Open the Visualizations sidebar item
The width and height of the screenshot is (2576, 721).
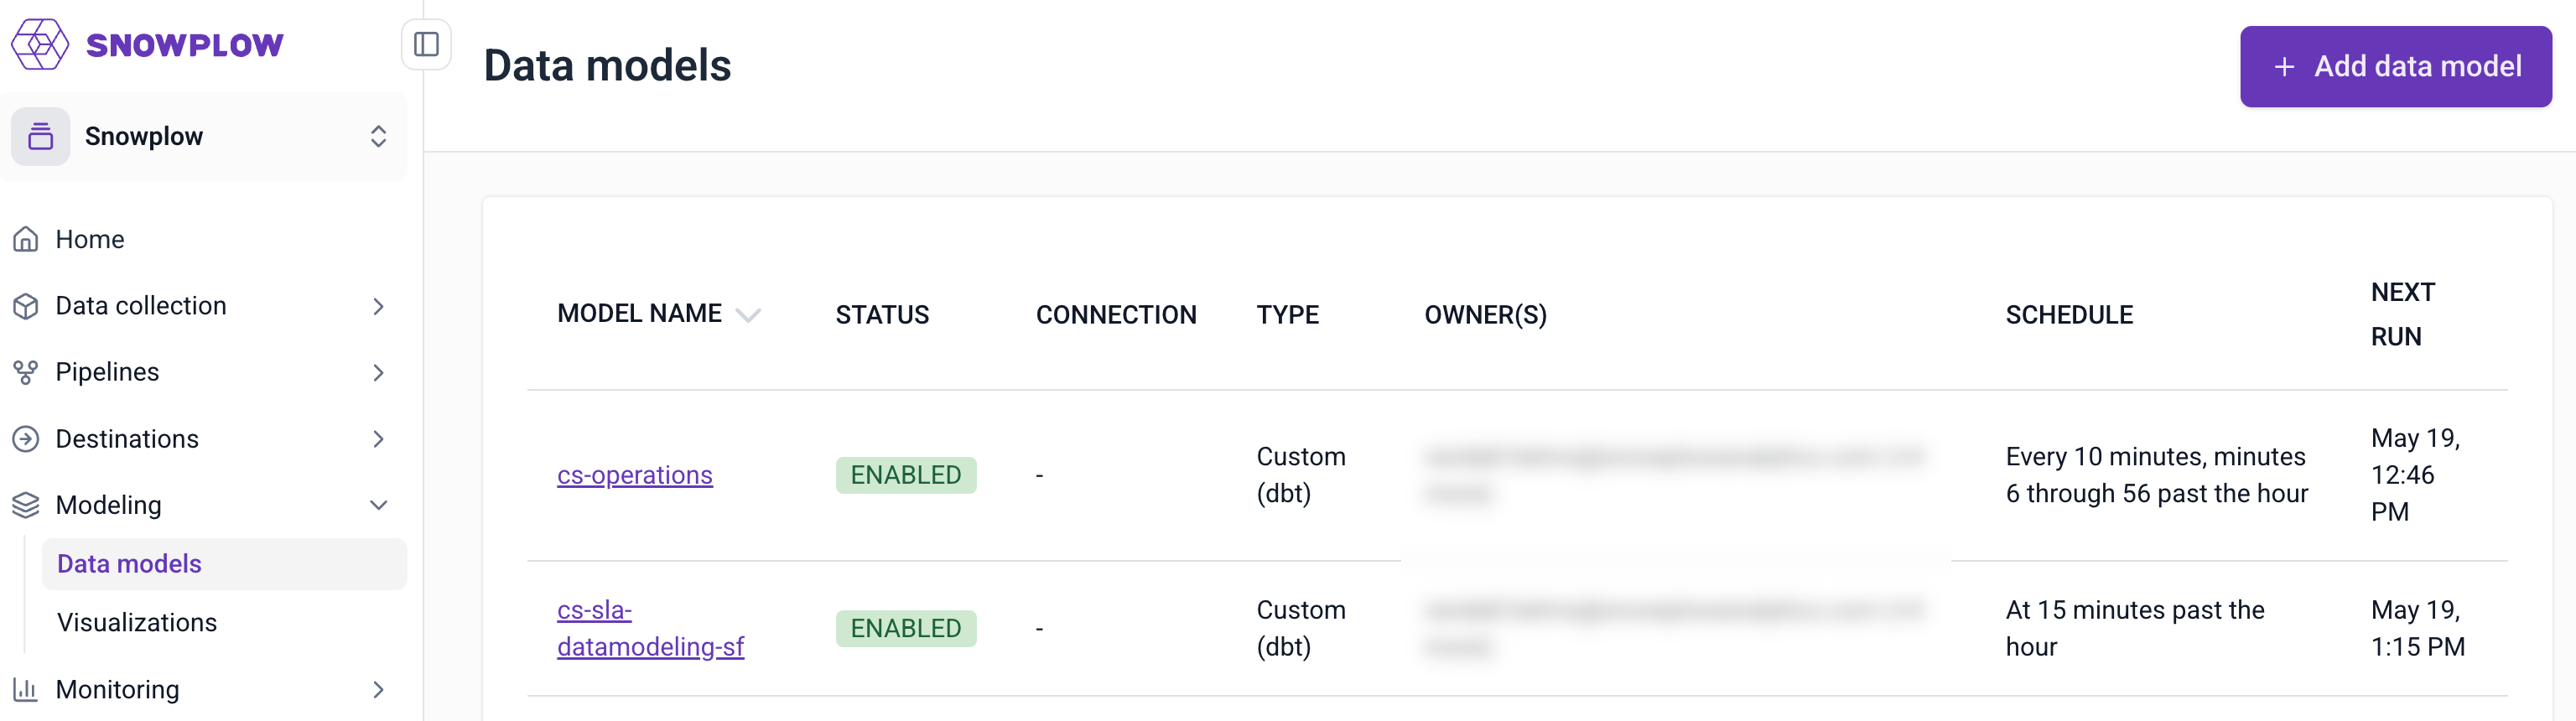[137, 622]
